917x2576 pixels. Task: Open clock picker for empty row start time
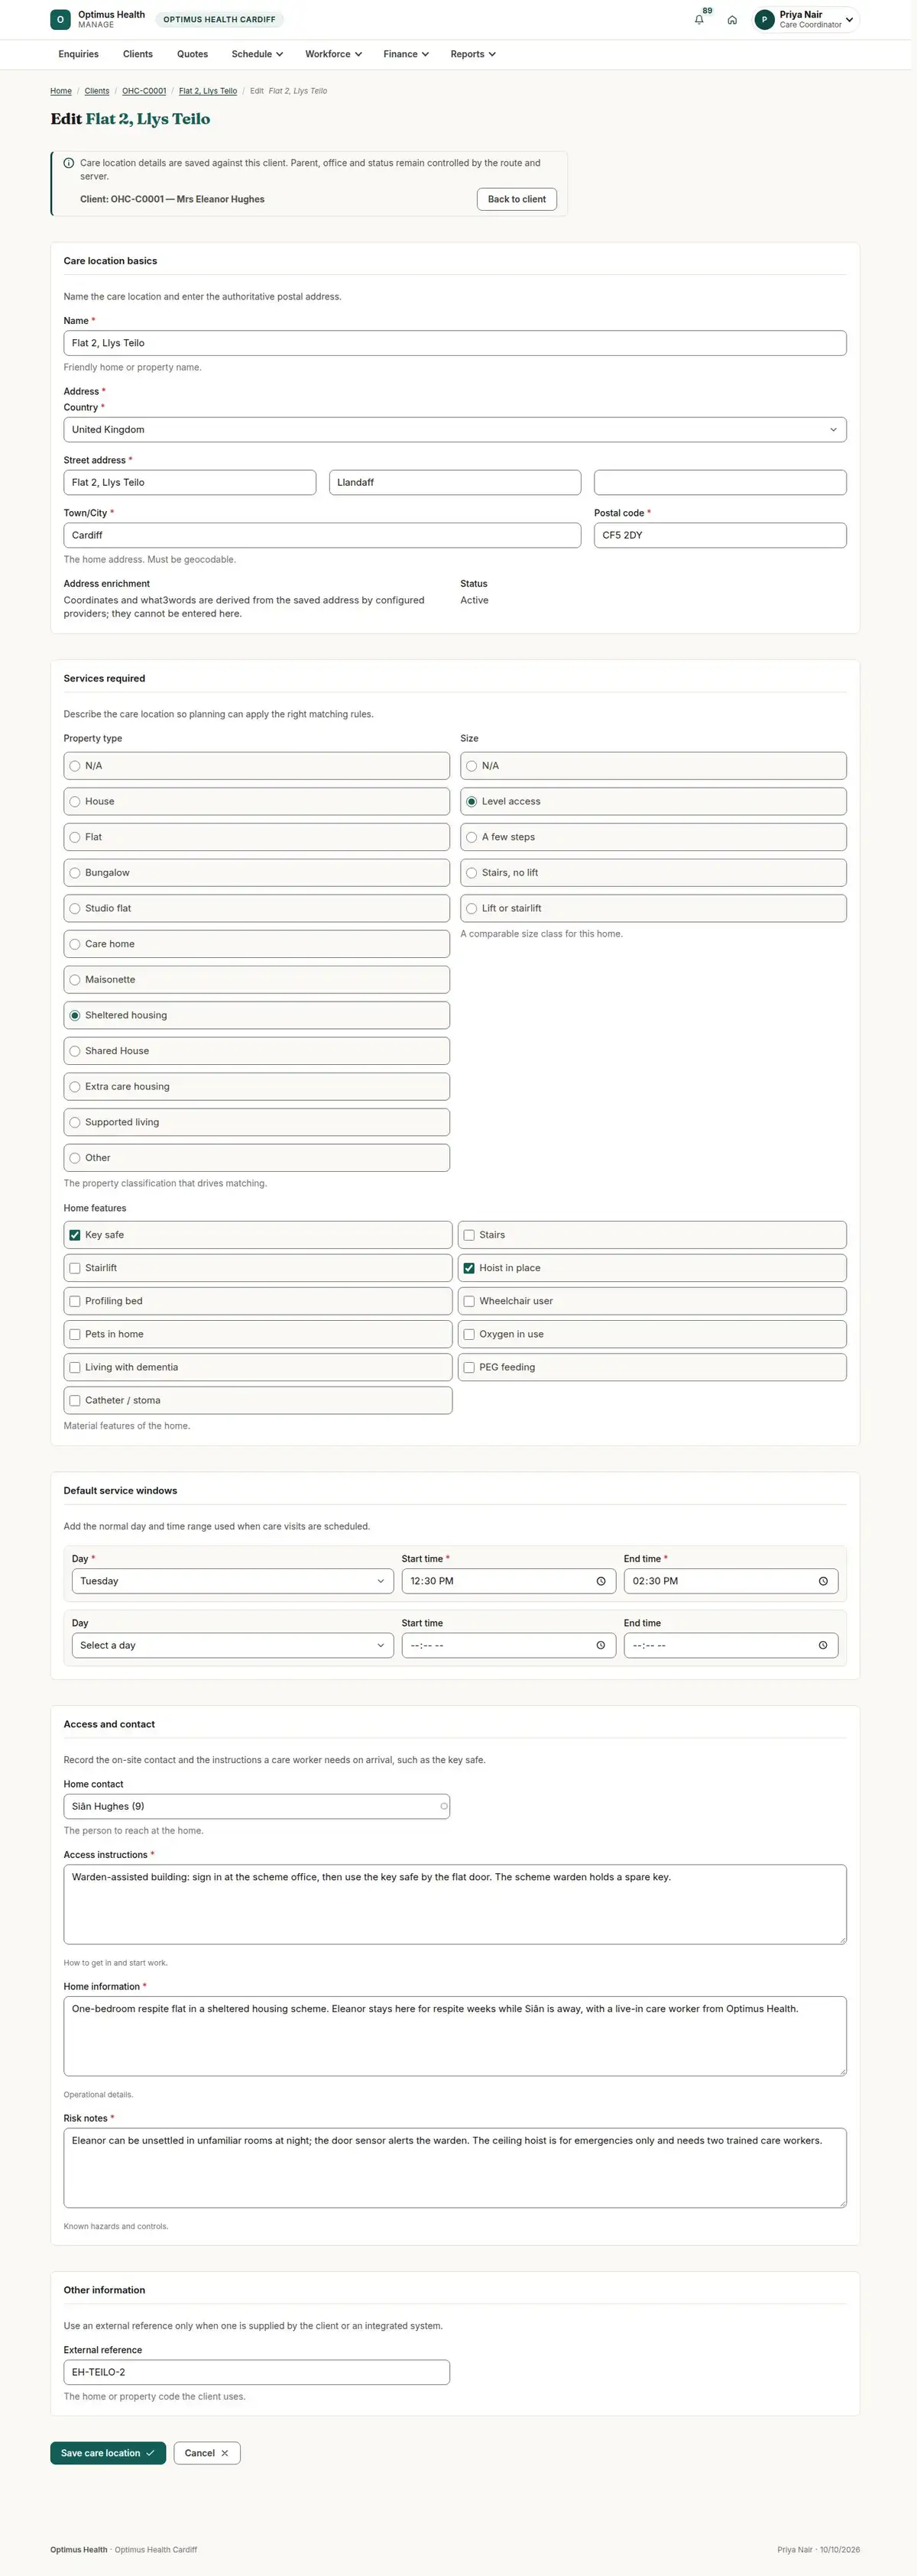[601, 1645]
